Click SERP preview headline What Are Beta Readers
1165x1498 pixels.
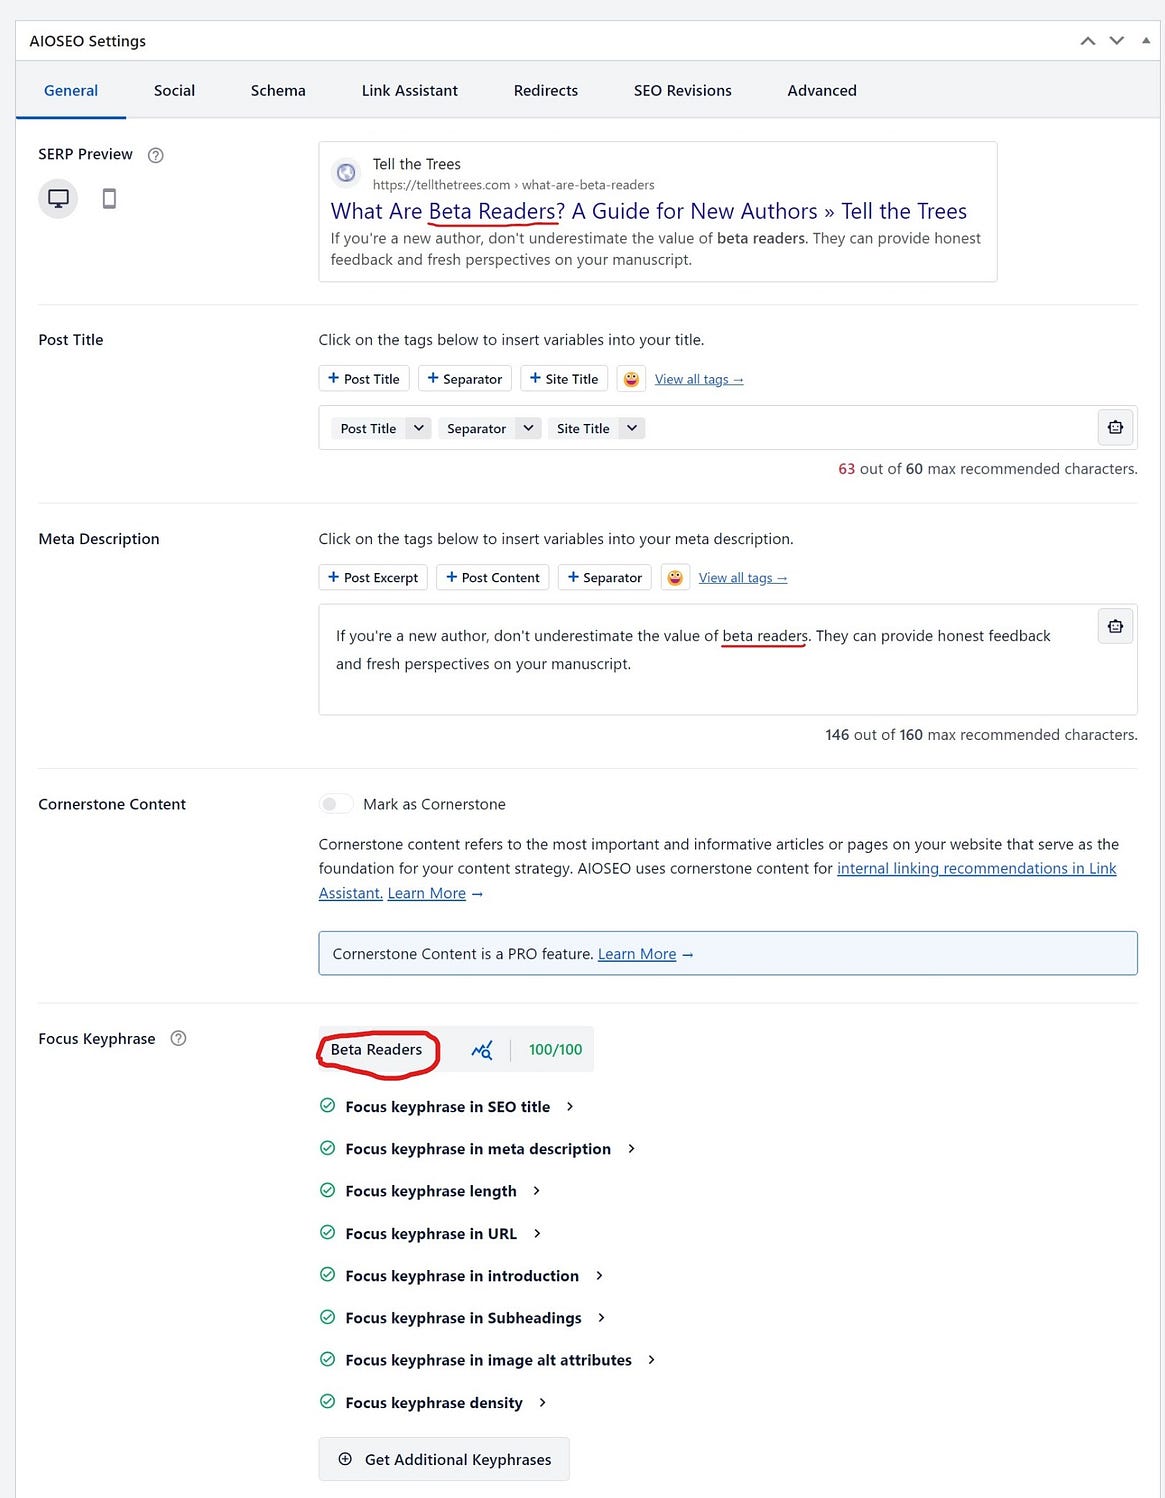click(649, 211)
